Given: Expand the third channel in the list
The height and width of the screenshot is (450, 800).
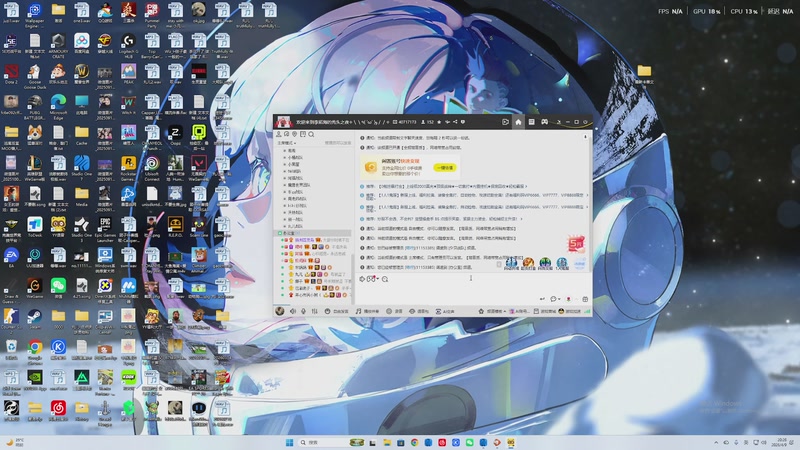Looking at the screenshot, I should 285,164.
